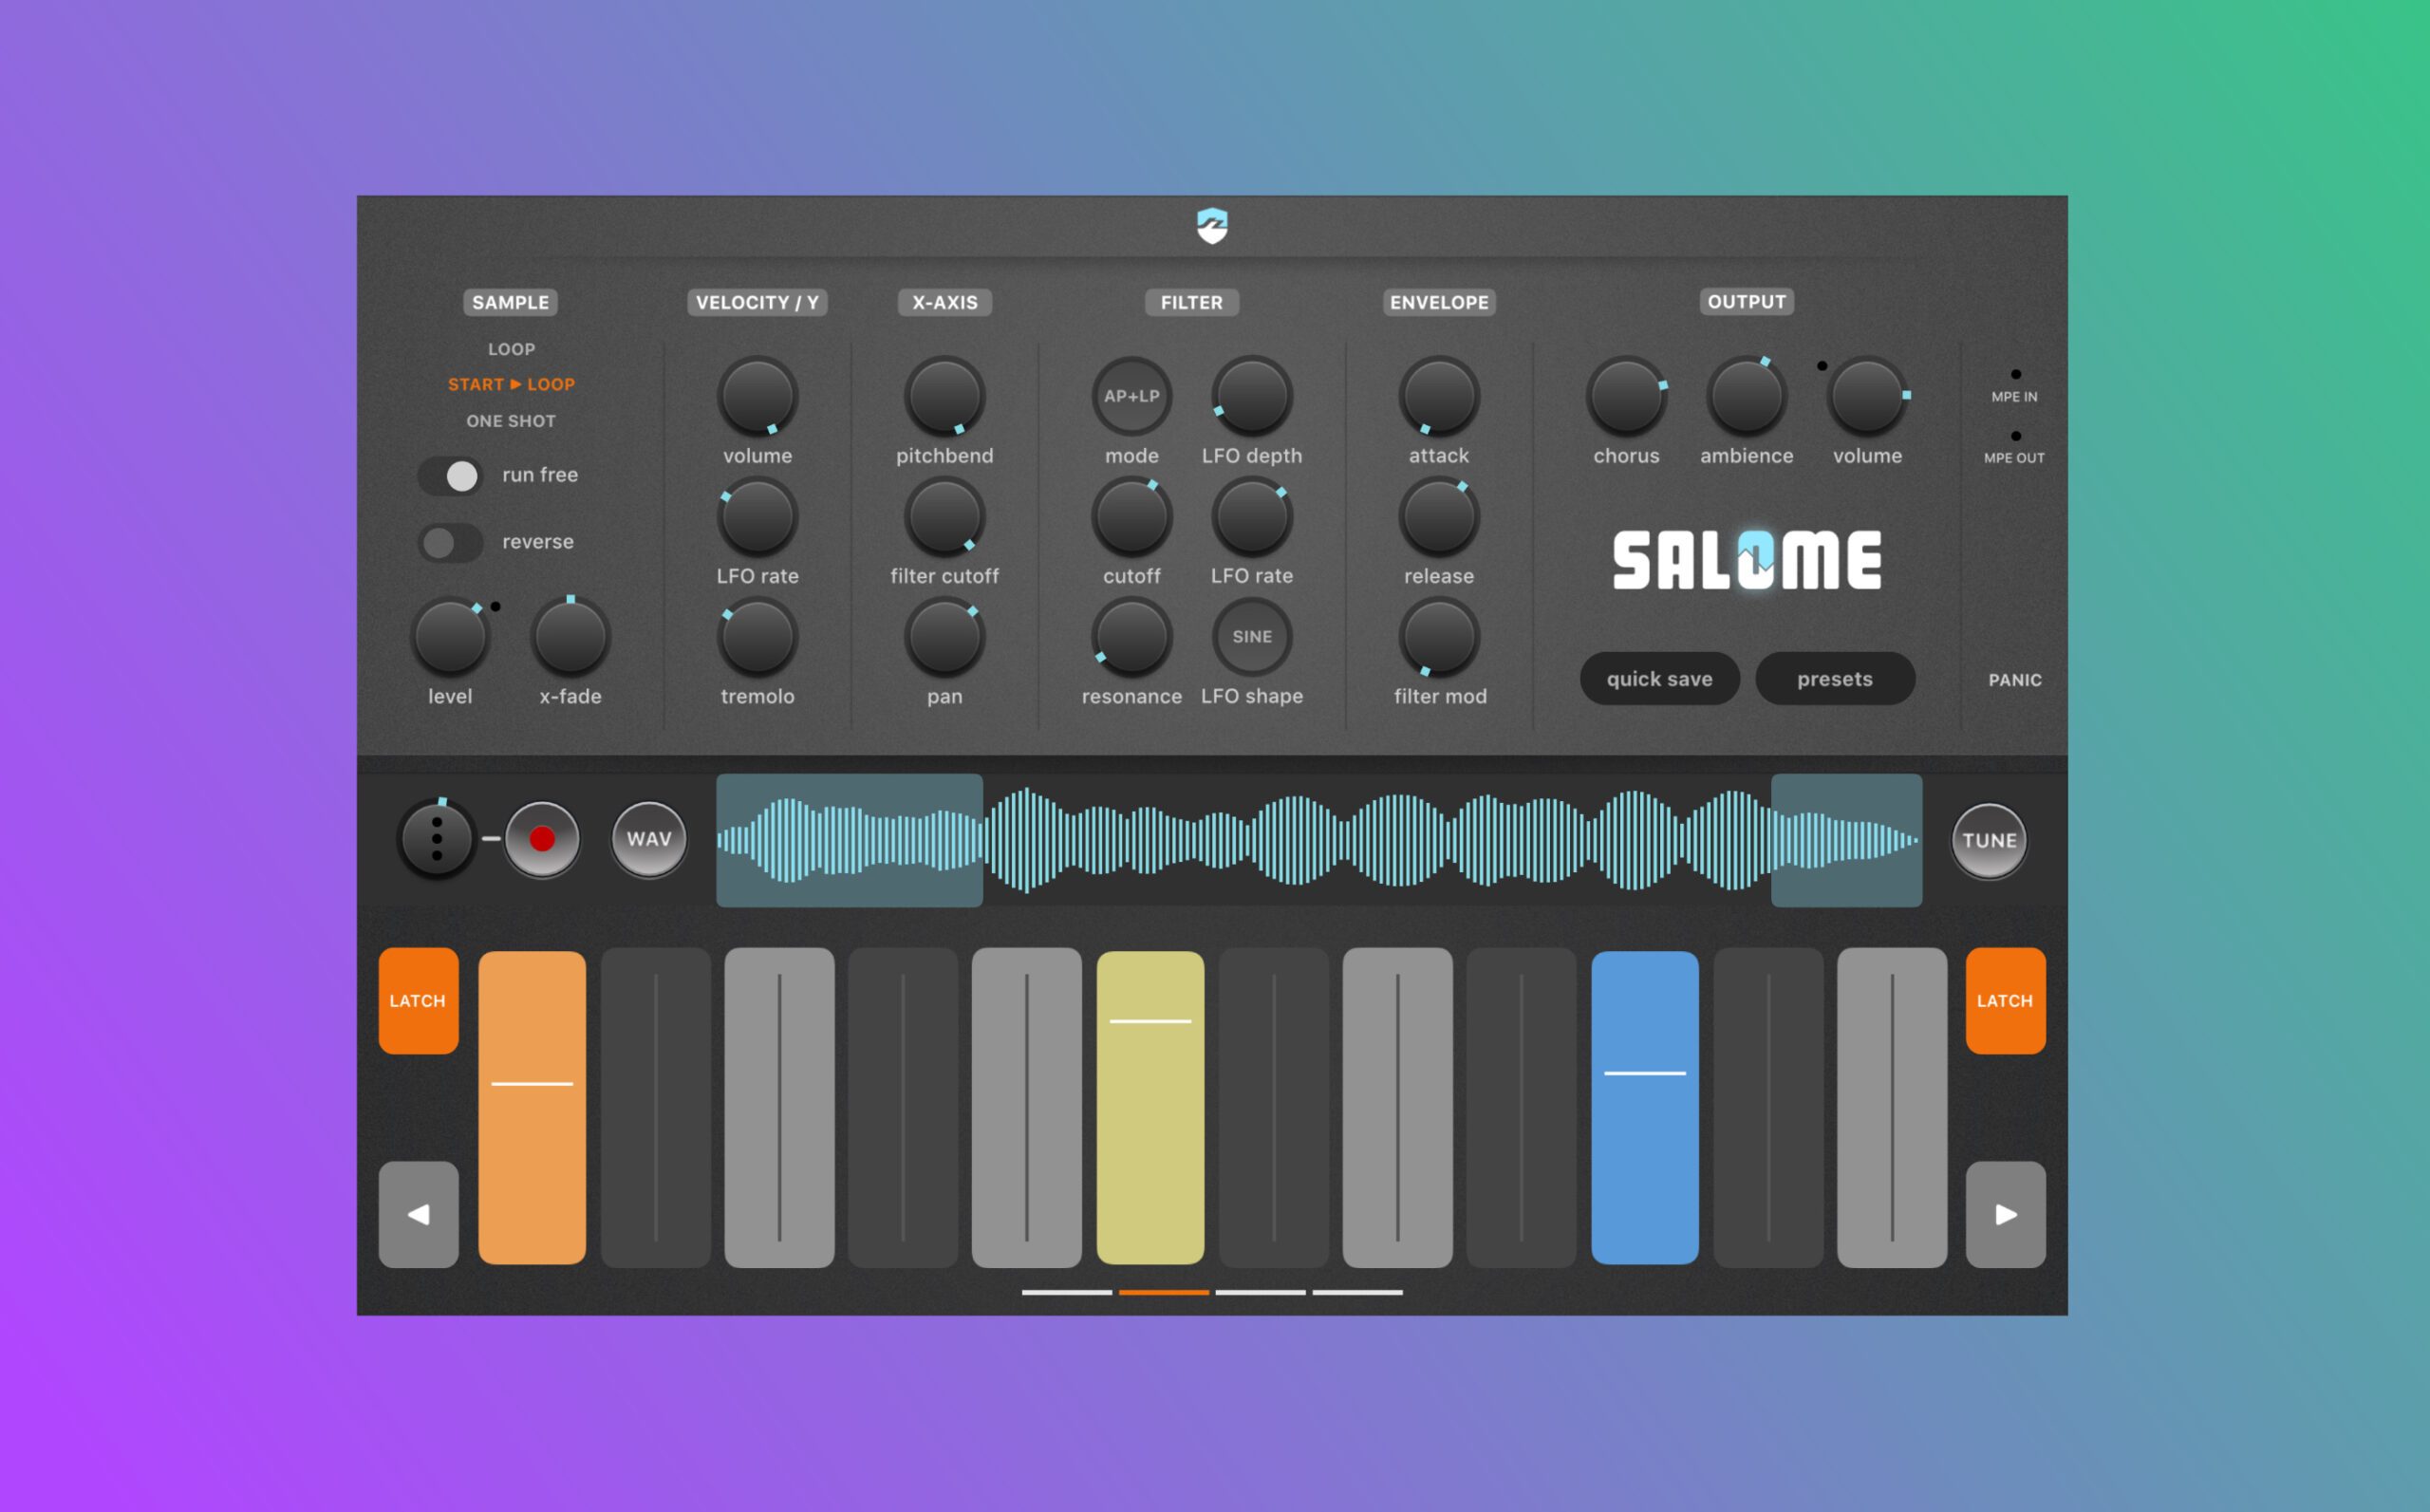Select LOOP sample mode
Screen dimensions: 2430x1512
coord(511,349)
